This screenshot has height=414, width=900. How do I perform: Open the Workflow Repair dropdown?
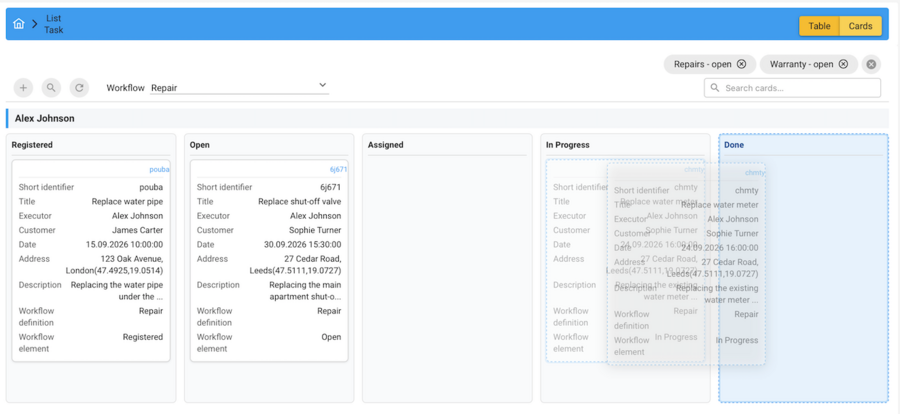[x=239, y=87]
